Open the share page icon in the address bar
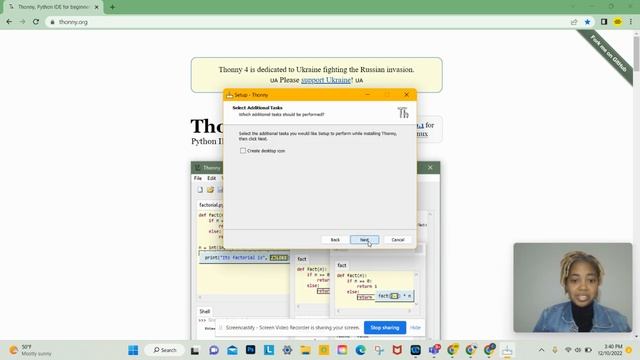 [x=574, y=22]
